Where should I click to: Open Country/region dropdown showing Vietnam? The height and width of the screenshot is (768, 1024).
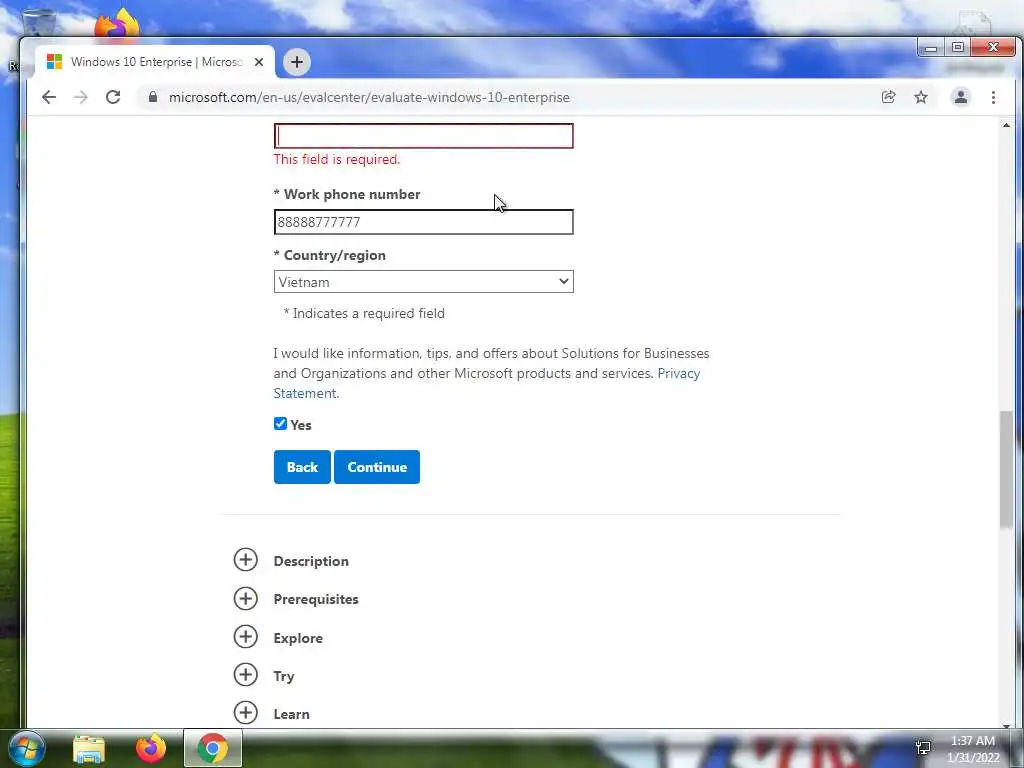[423, 281]
